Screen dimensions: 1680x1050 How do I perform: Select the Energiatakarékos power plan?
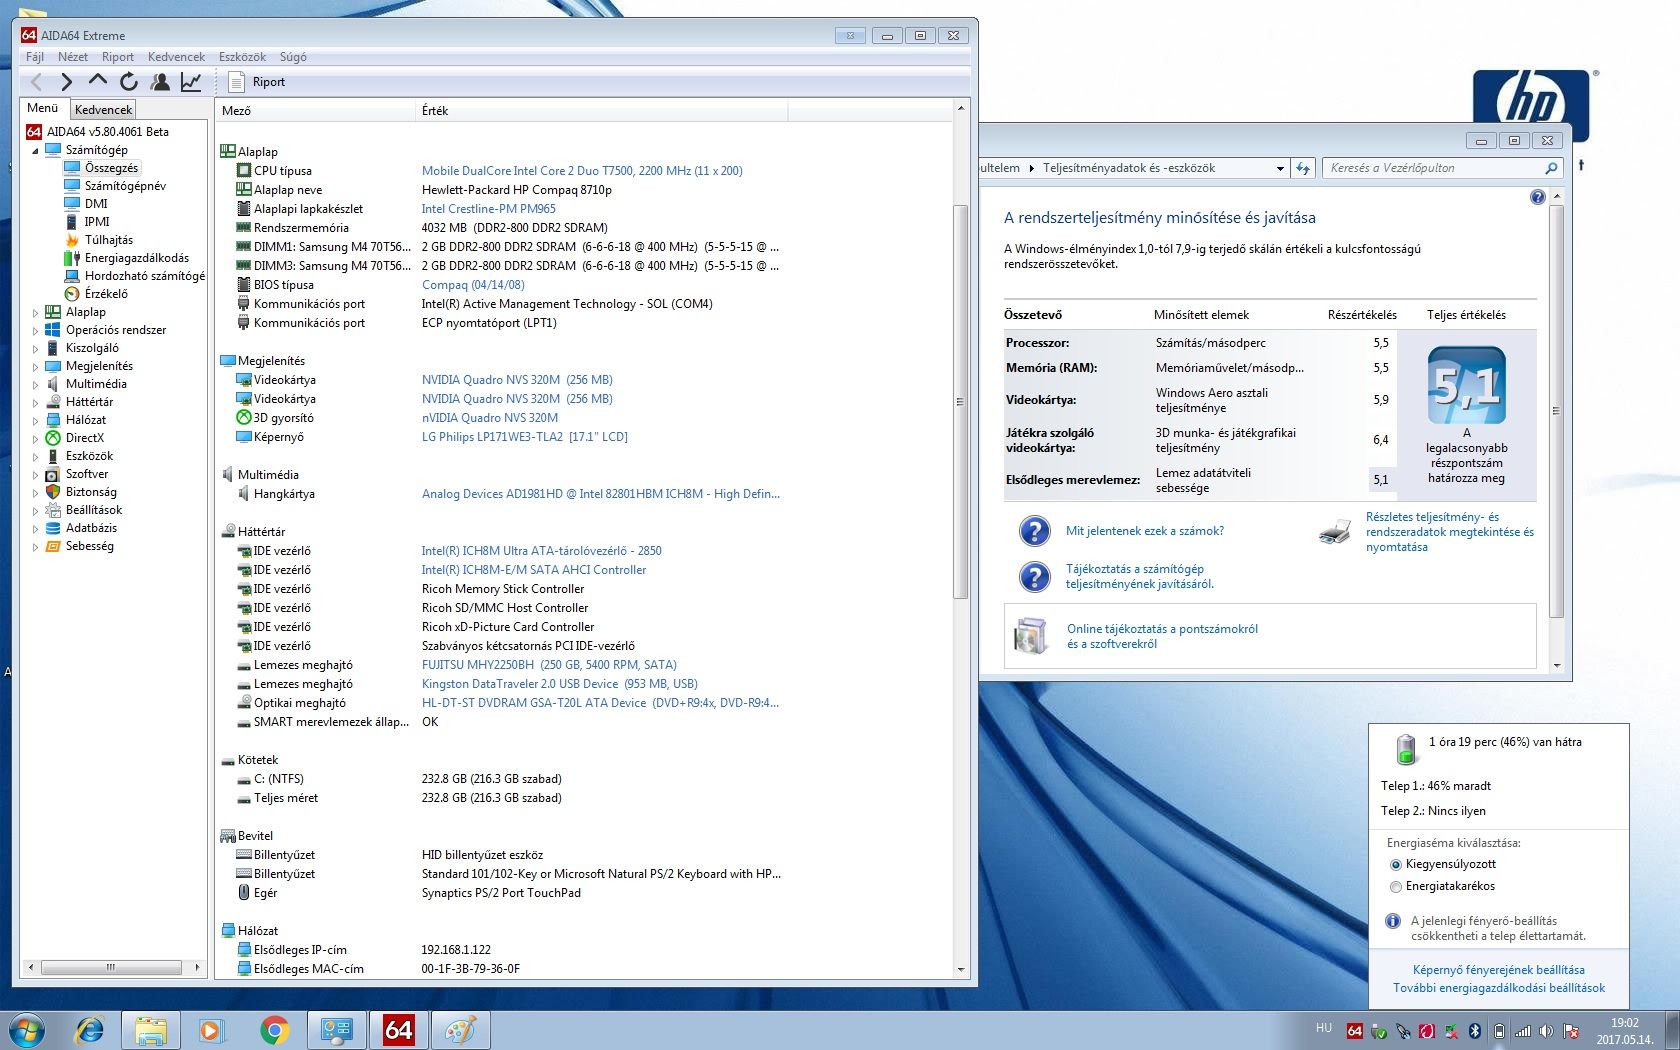(1396, 886)
